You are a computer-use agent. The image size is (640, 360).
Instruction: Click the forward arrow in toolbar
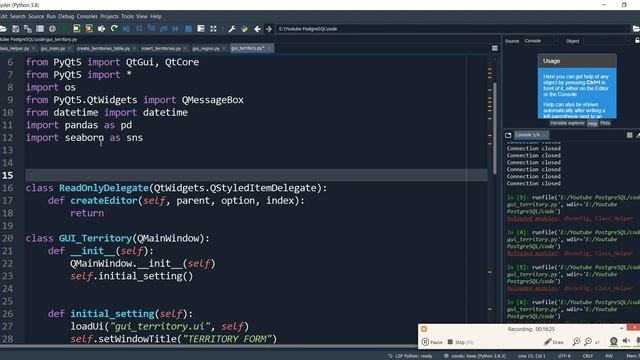pyautogui.click(x=269, y=29)
